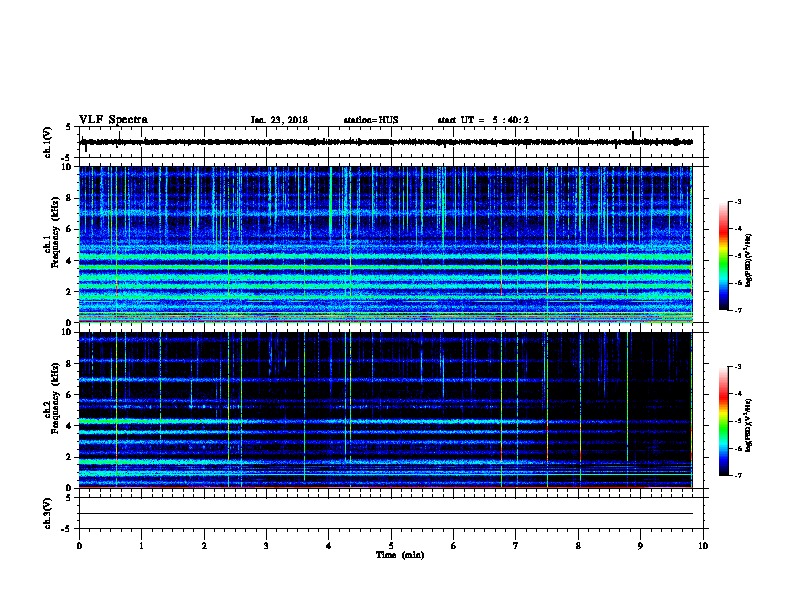Image resolution: width=792 pixels, height=612 pixels.
Task: Click the time axis tick label "3"
Action: pos(266,546)
